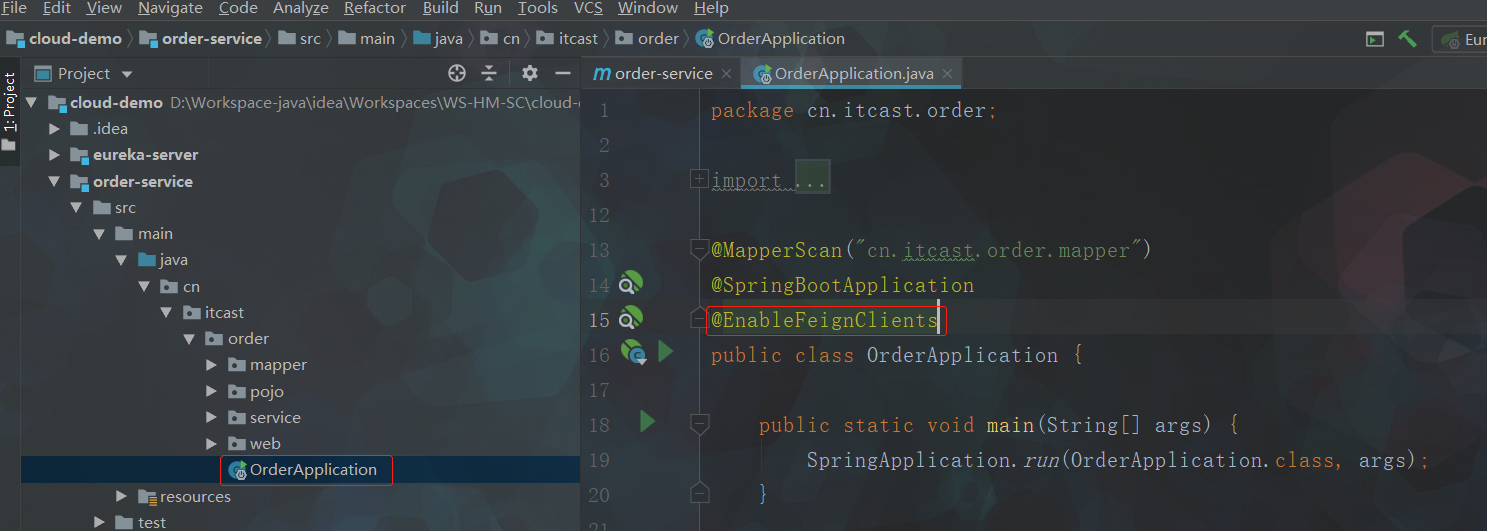Collapse the order-service module

(54, 181)
